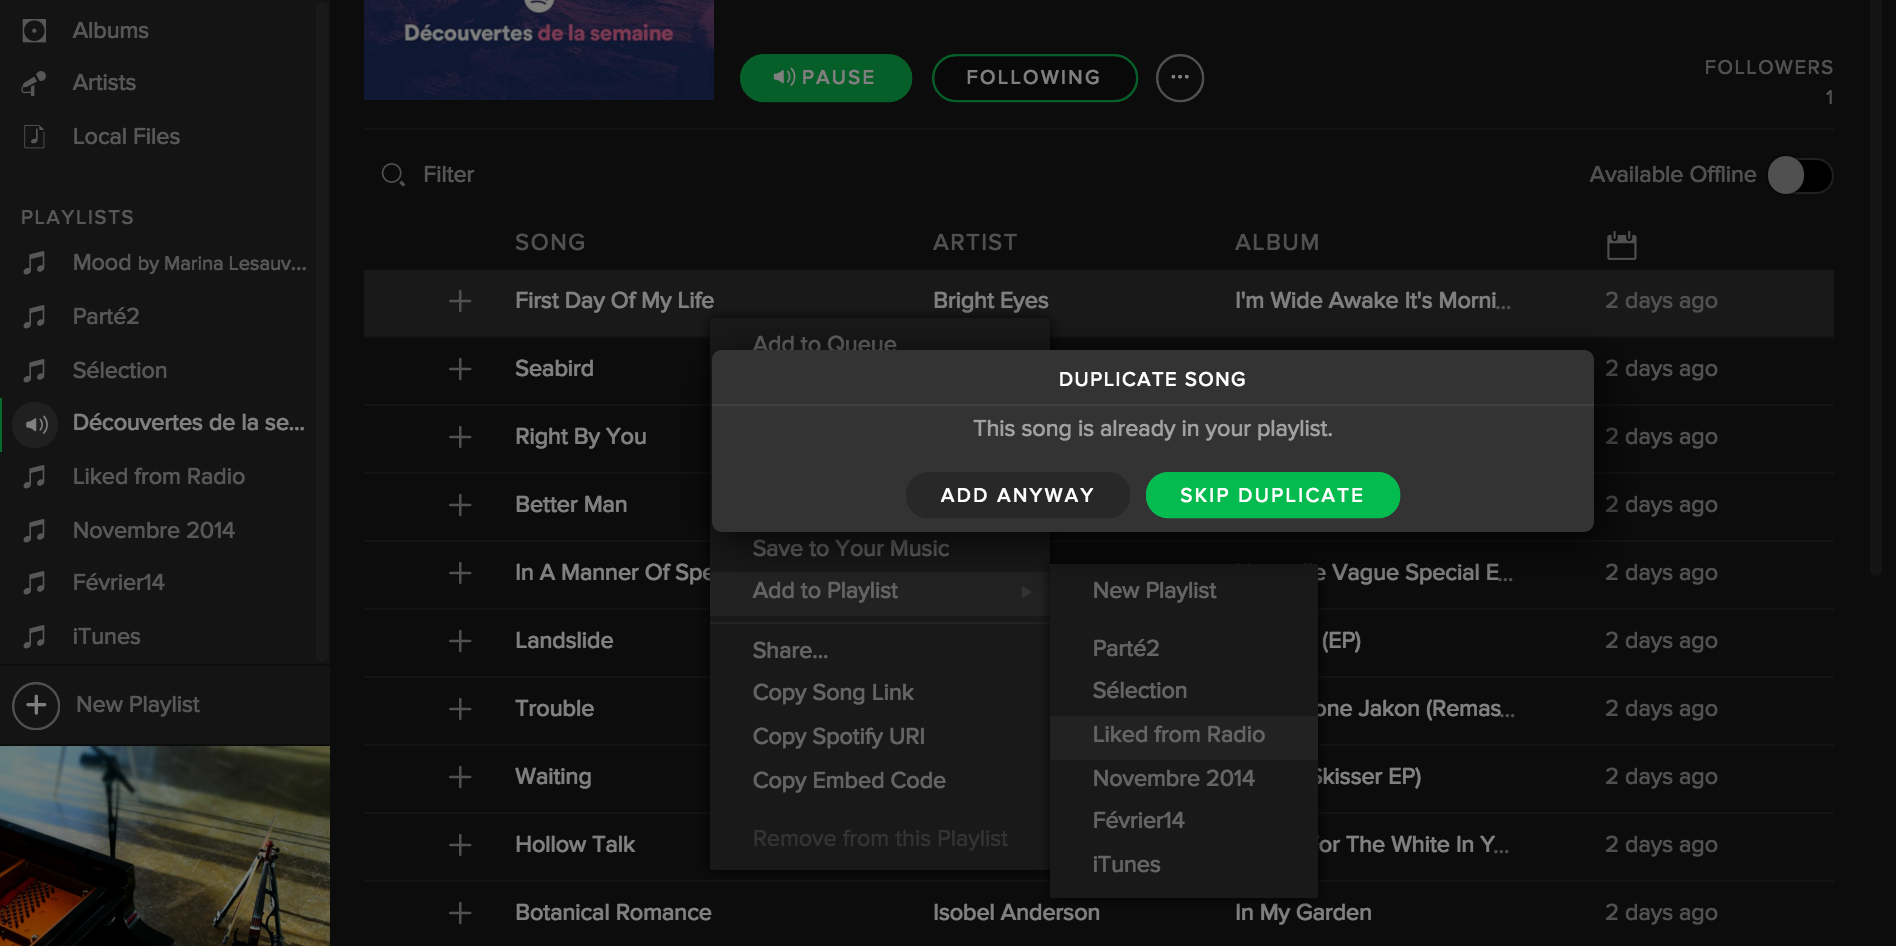The image size is (1896, 946).
Task: Choose Liked from Radio in submenu
Action: click(x=1178, y=735)
